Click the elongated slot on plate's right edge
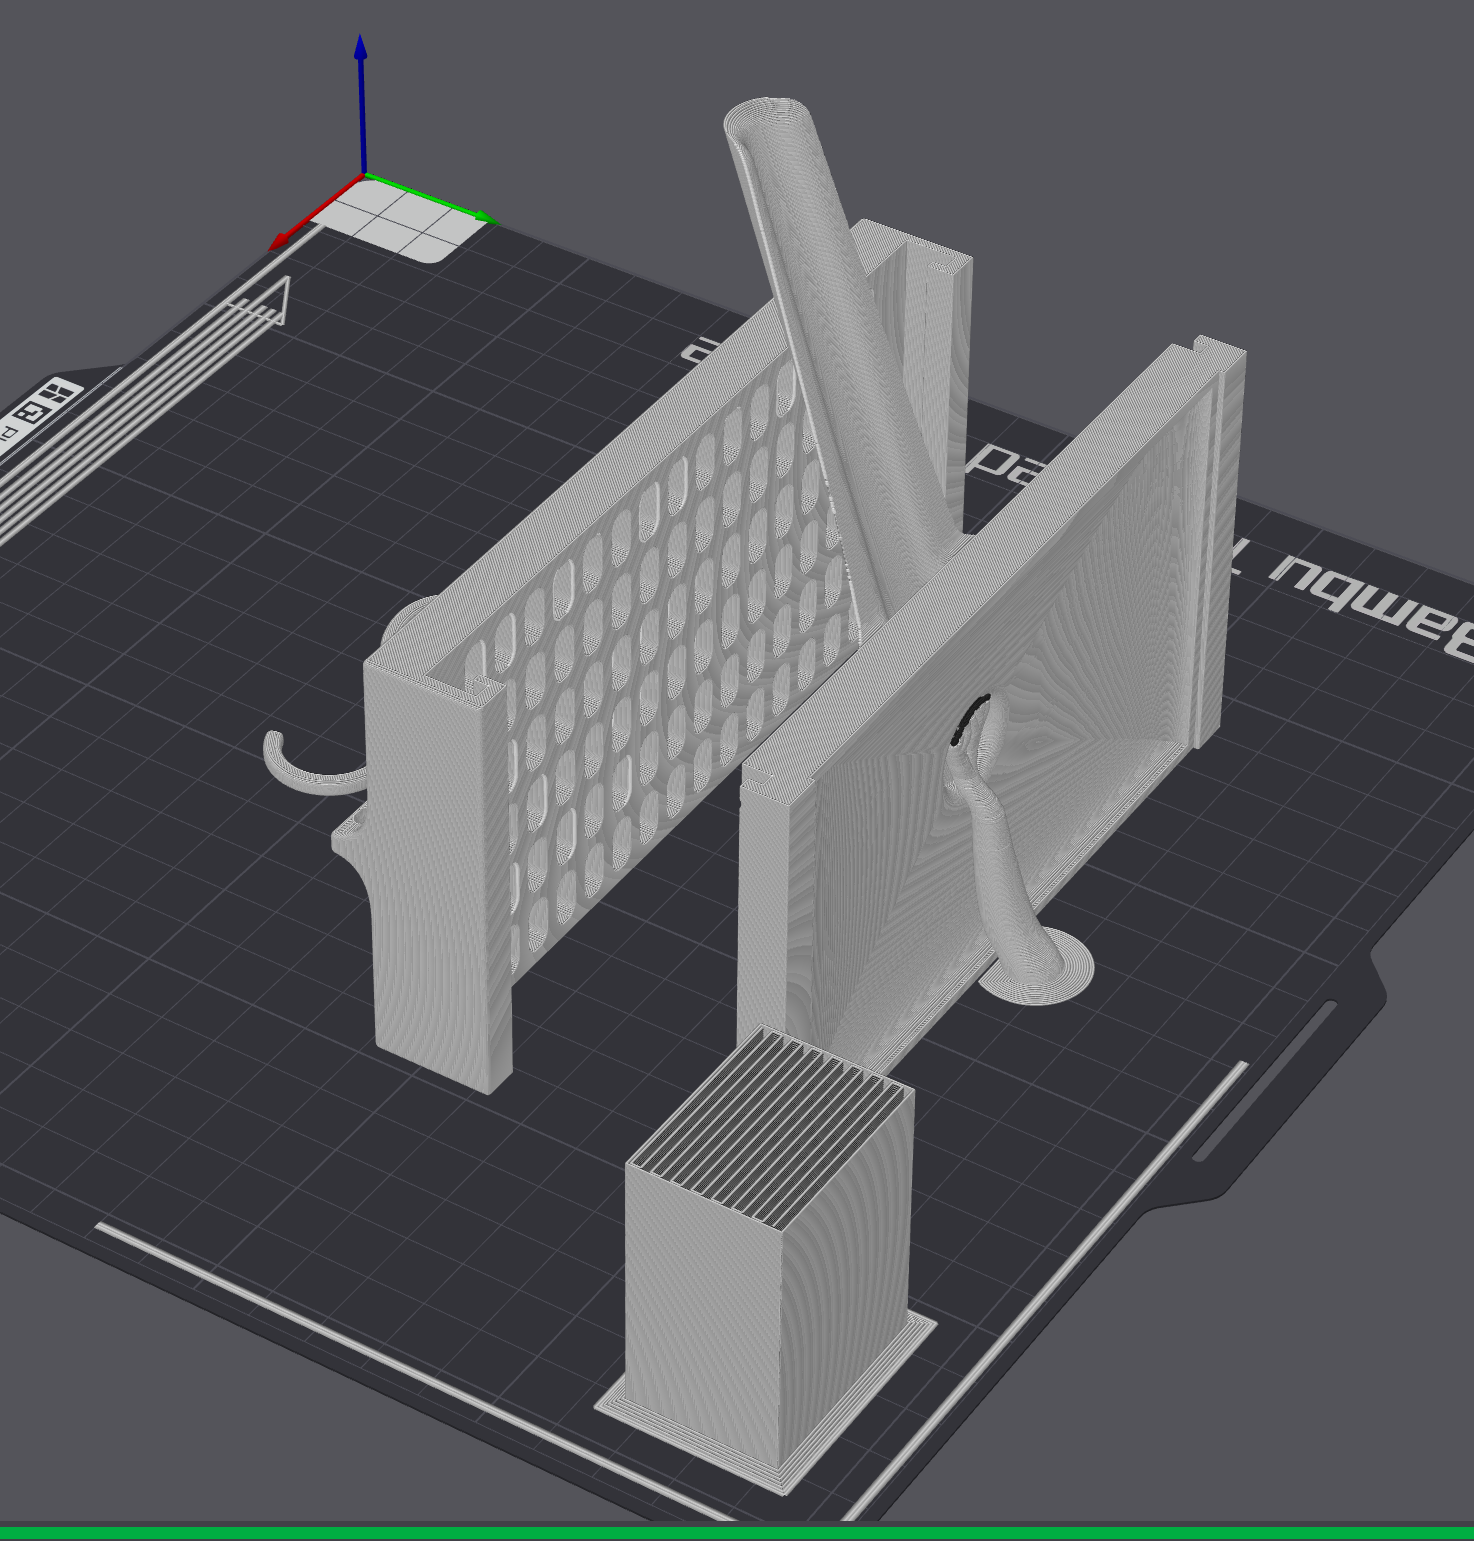Screen dimensions: 1474x1541 click(1264, 1082)
